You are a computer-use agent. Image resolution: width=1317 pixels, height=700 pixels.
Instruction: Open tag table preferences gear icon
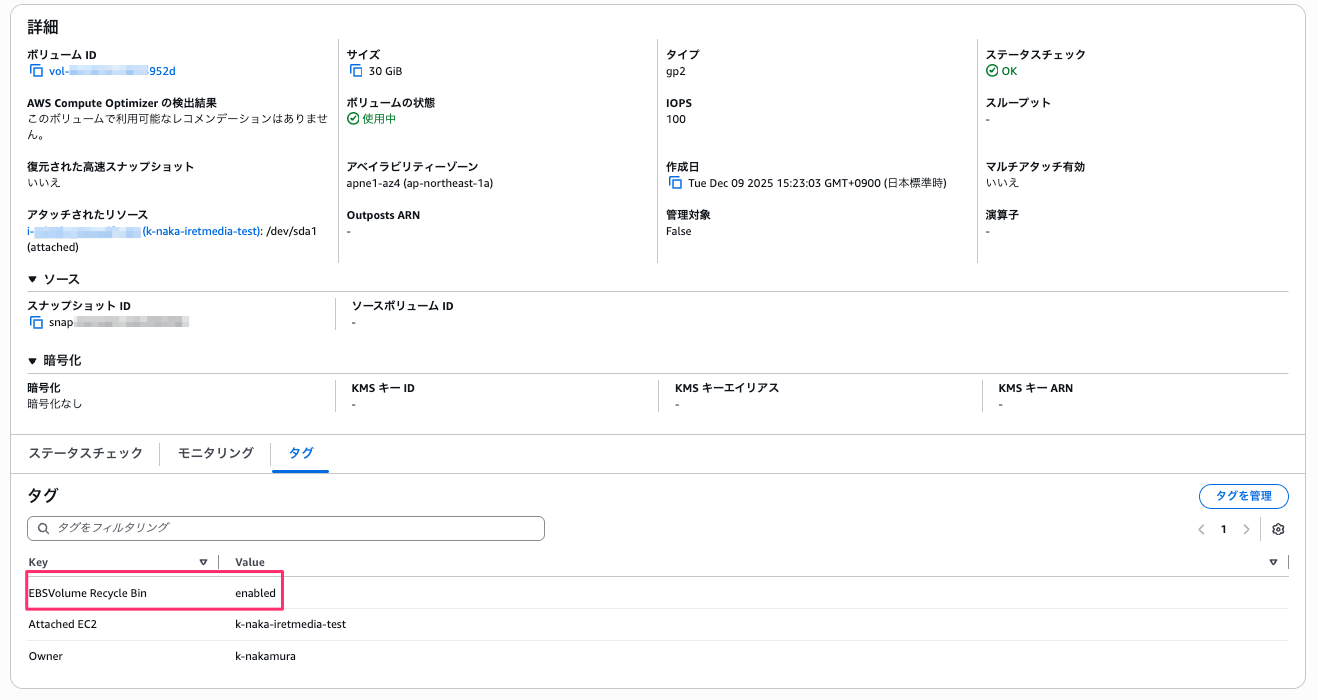click(1278, 530)
